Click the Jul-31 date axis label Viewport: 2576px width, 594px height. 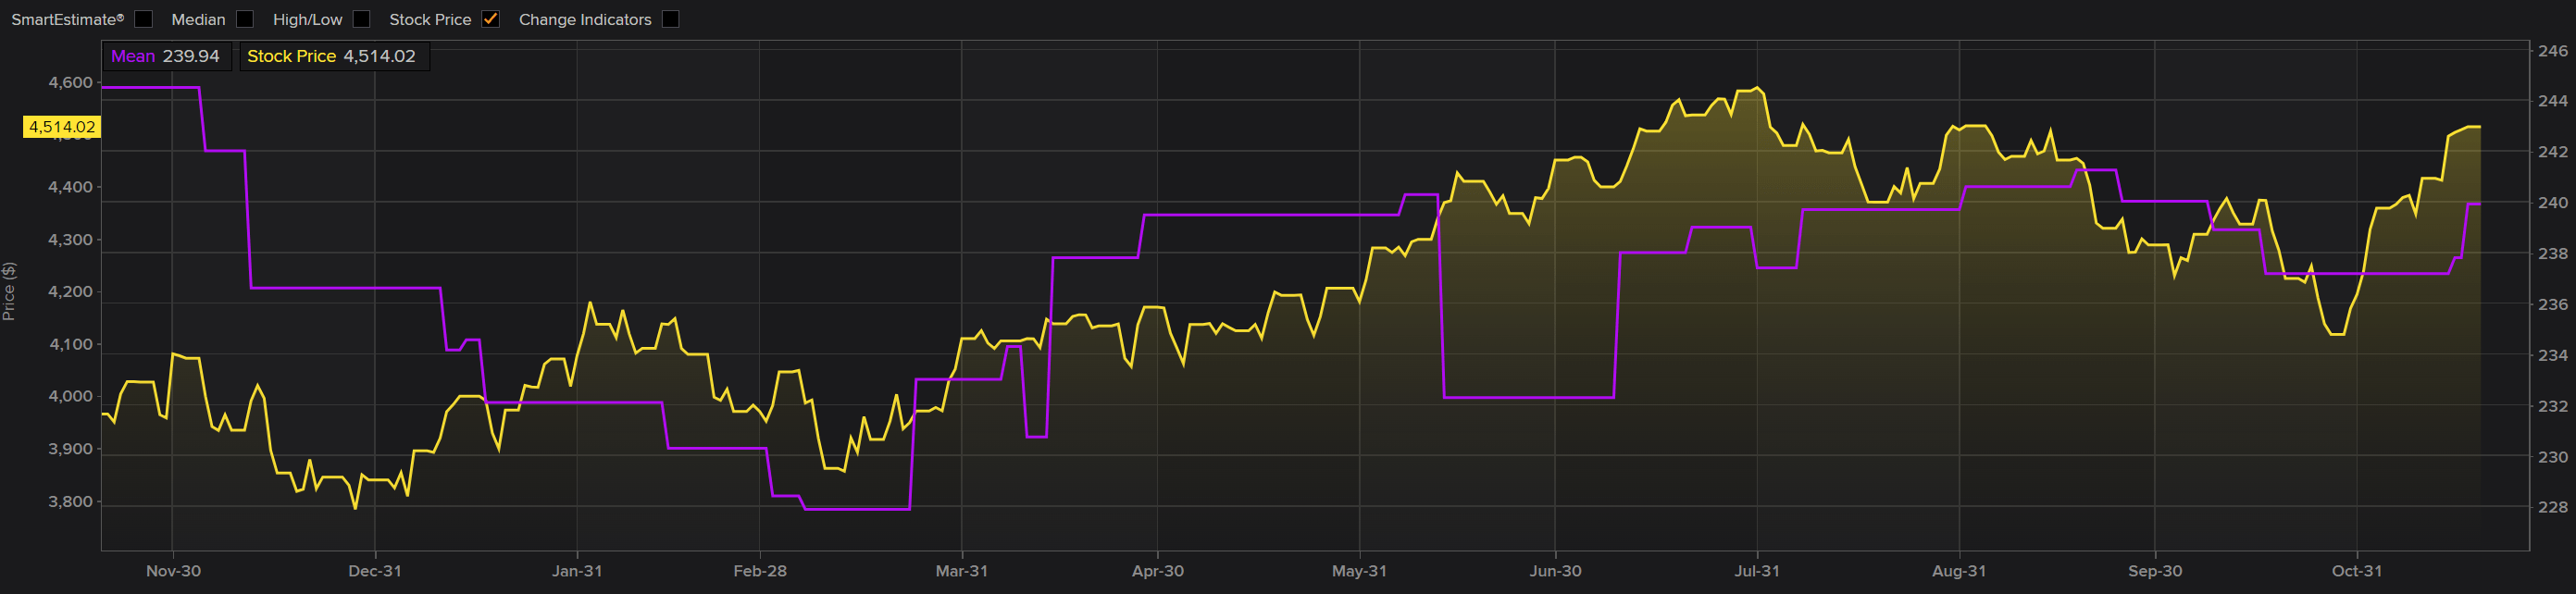(1757, 571)
